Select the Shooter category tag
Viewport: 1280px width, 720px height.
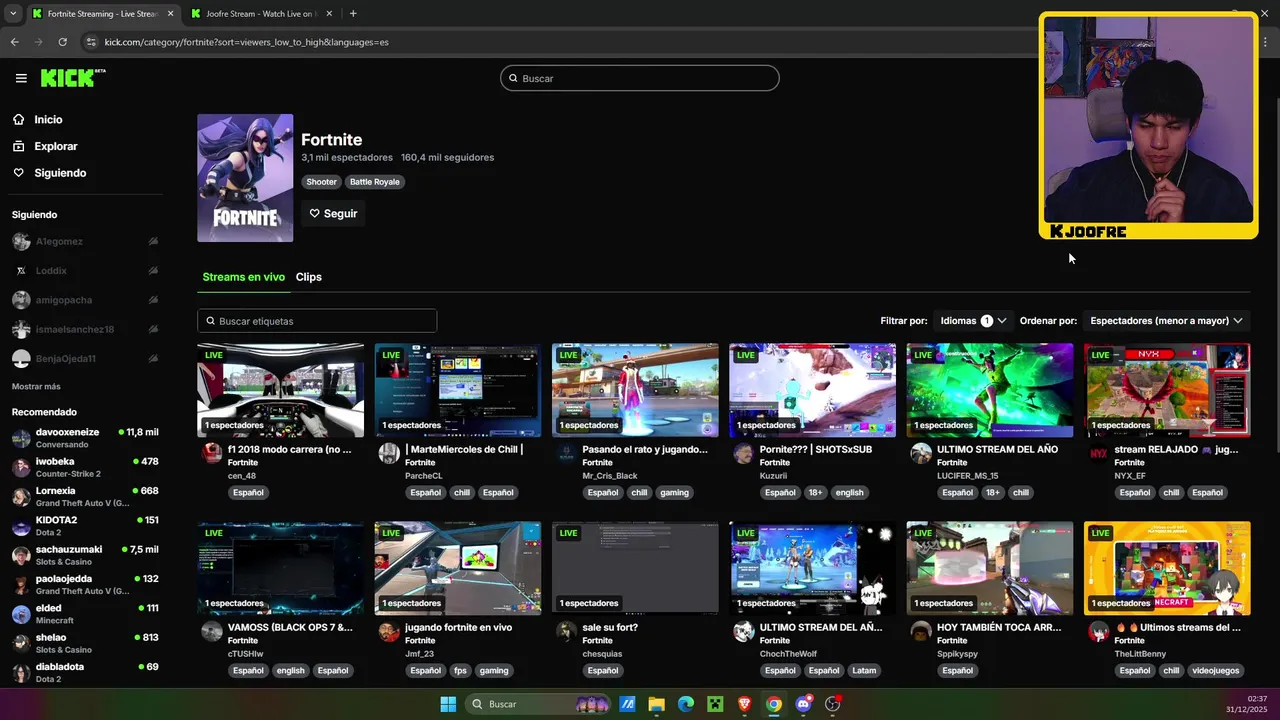(321, 182)
